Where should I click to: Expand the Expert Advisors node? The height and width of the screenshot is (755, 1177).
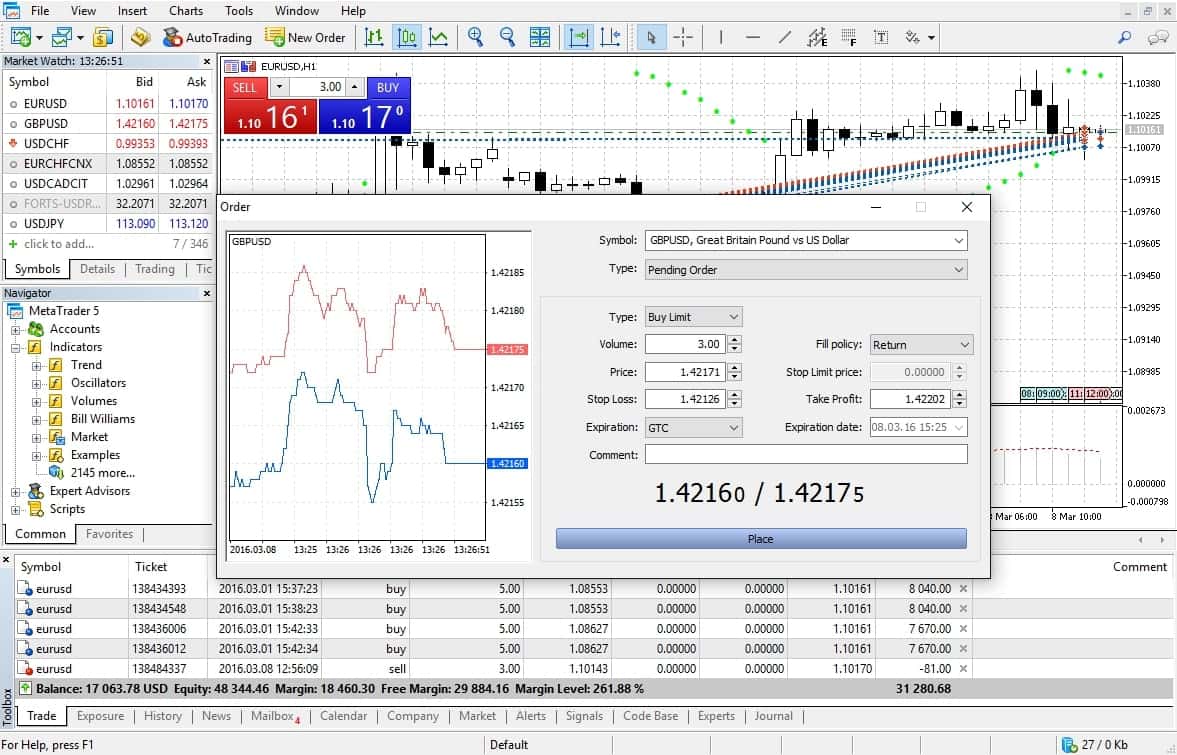point(15,492)
